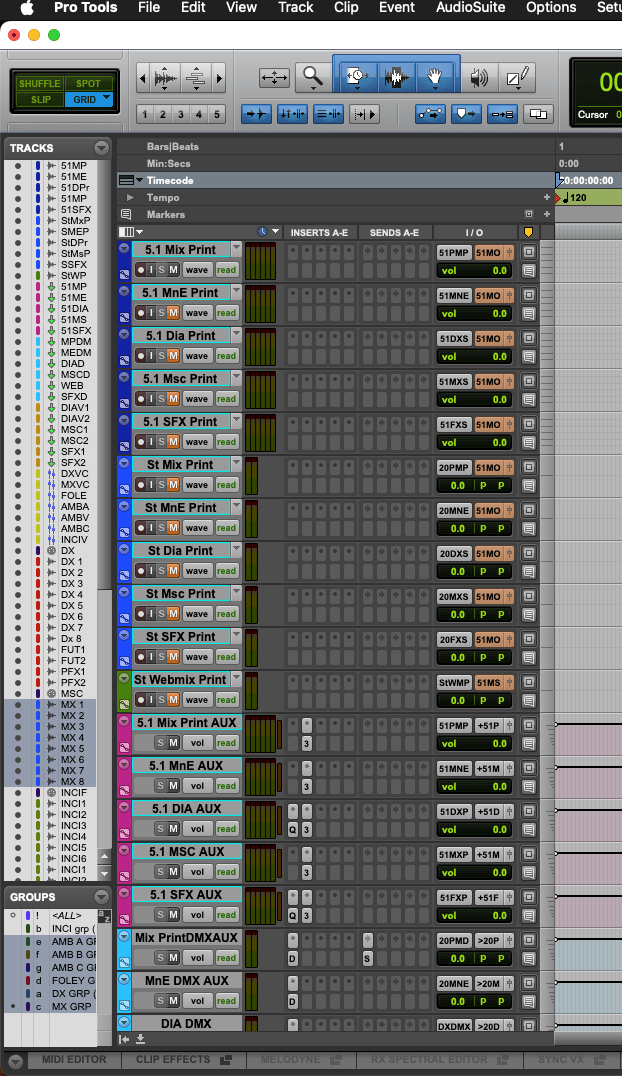Open the Markers ruler icon

pos(126,214)
